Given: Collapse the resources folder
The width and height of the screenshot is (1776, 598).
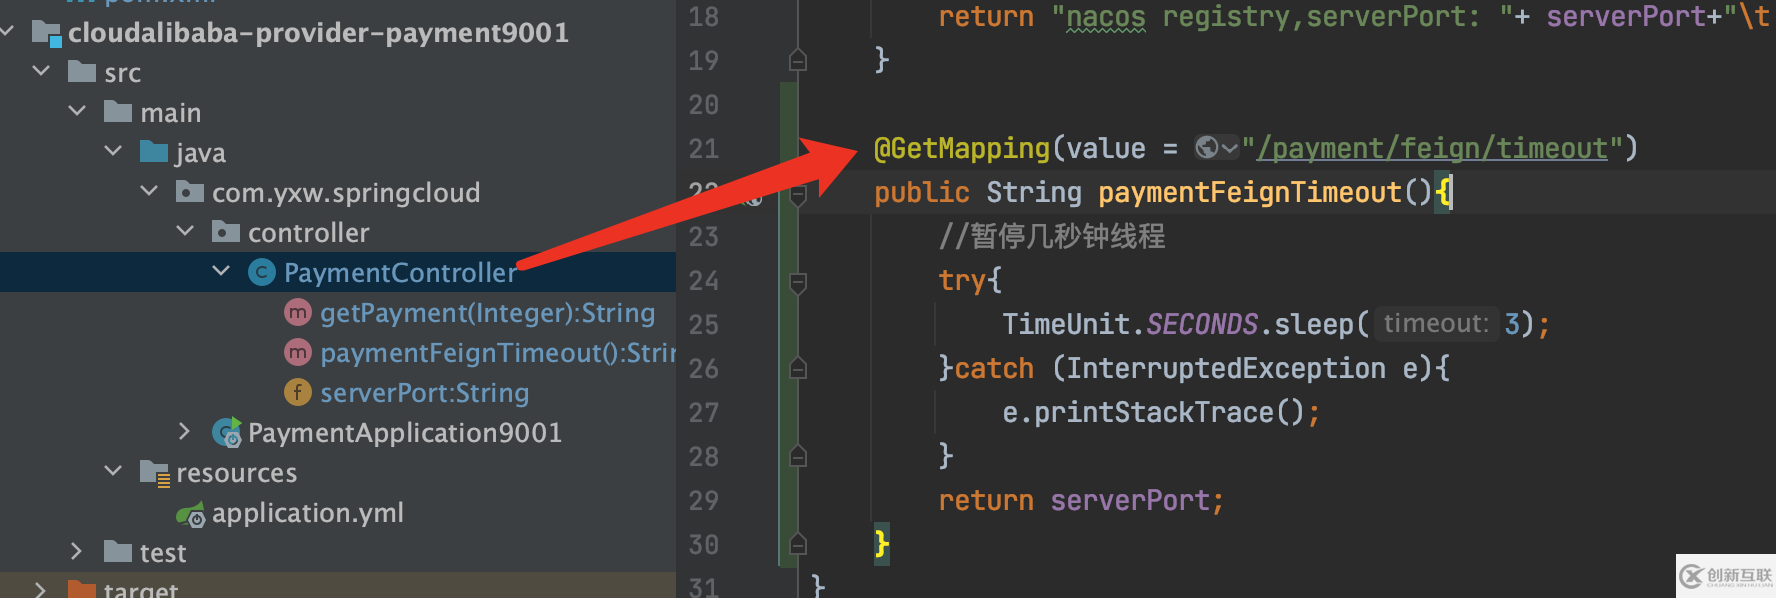Looking at the screenshot, I should click(113, 472).
